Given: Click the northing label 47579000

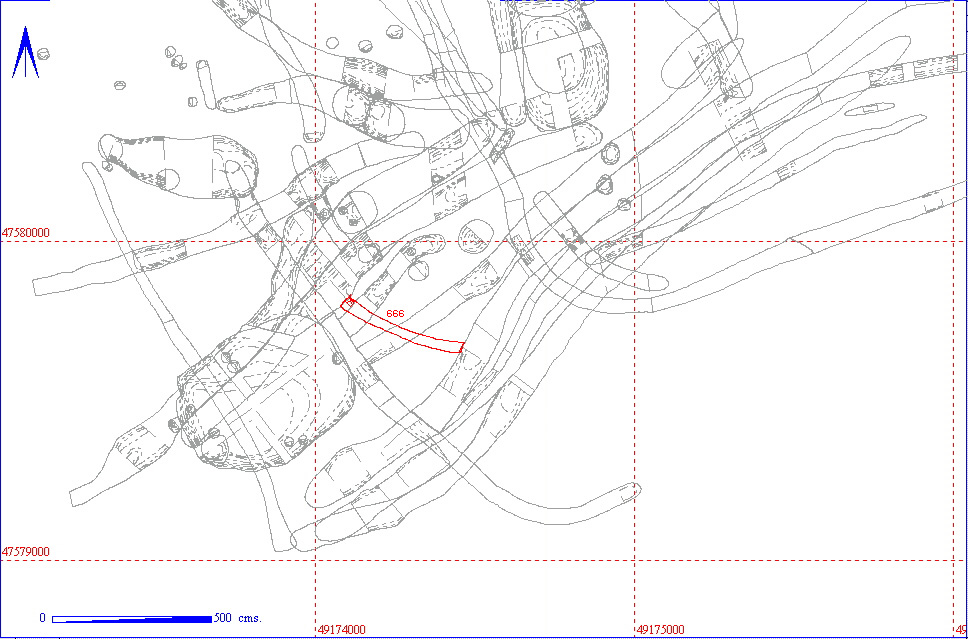Looking at the screenshot, I should pos(26,552).
